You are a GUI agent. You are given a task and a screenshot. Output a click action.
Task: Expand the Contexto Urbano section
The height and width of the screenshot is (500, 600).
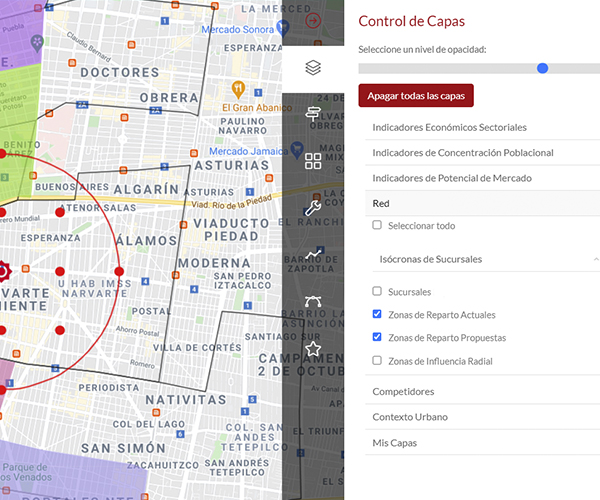click(483, 417)
